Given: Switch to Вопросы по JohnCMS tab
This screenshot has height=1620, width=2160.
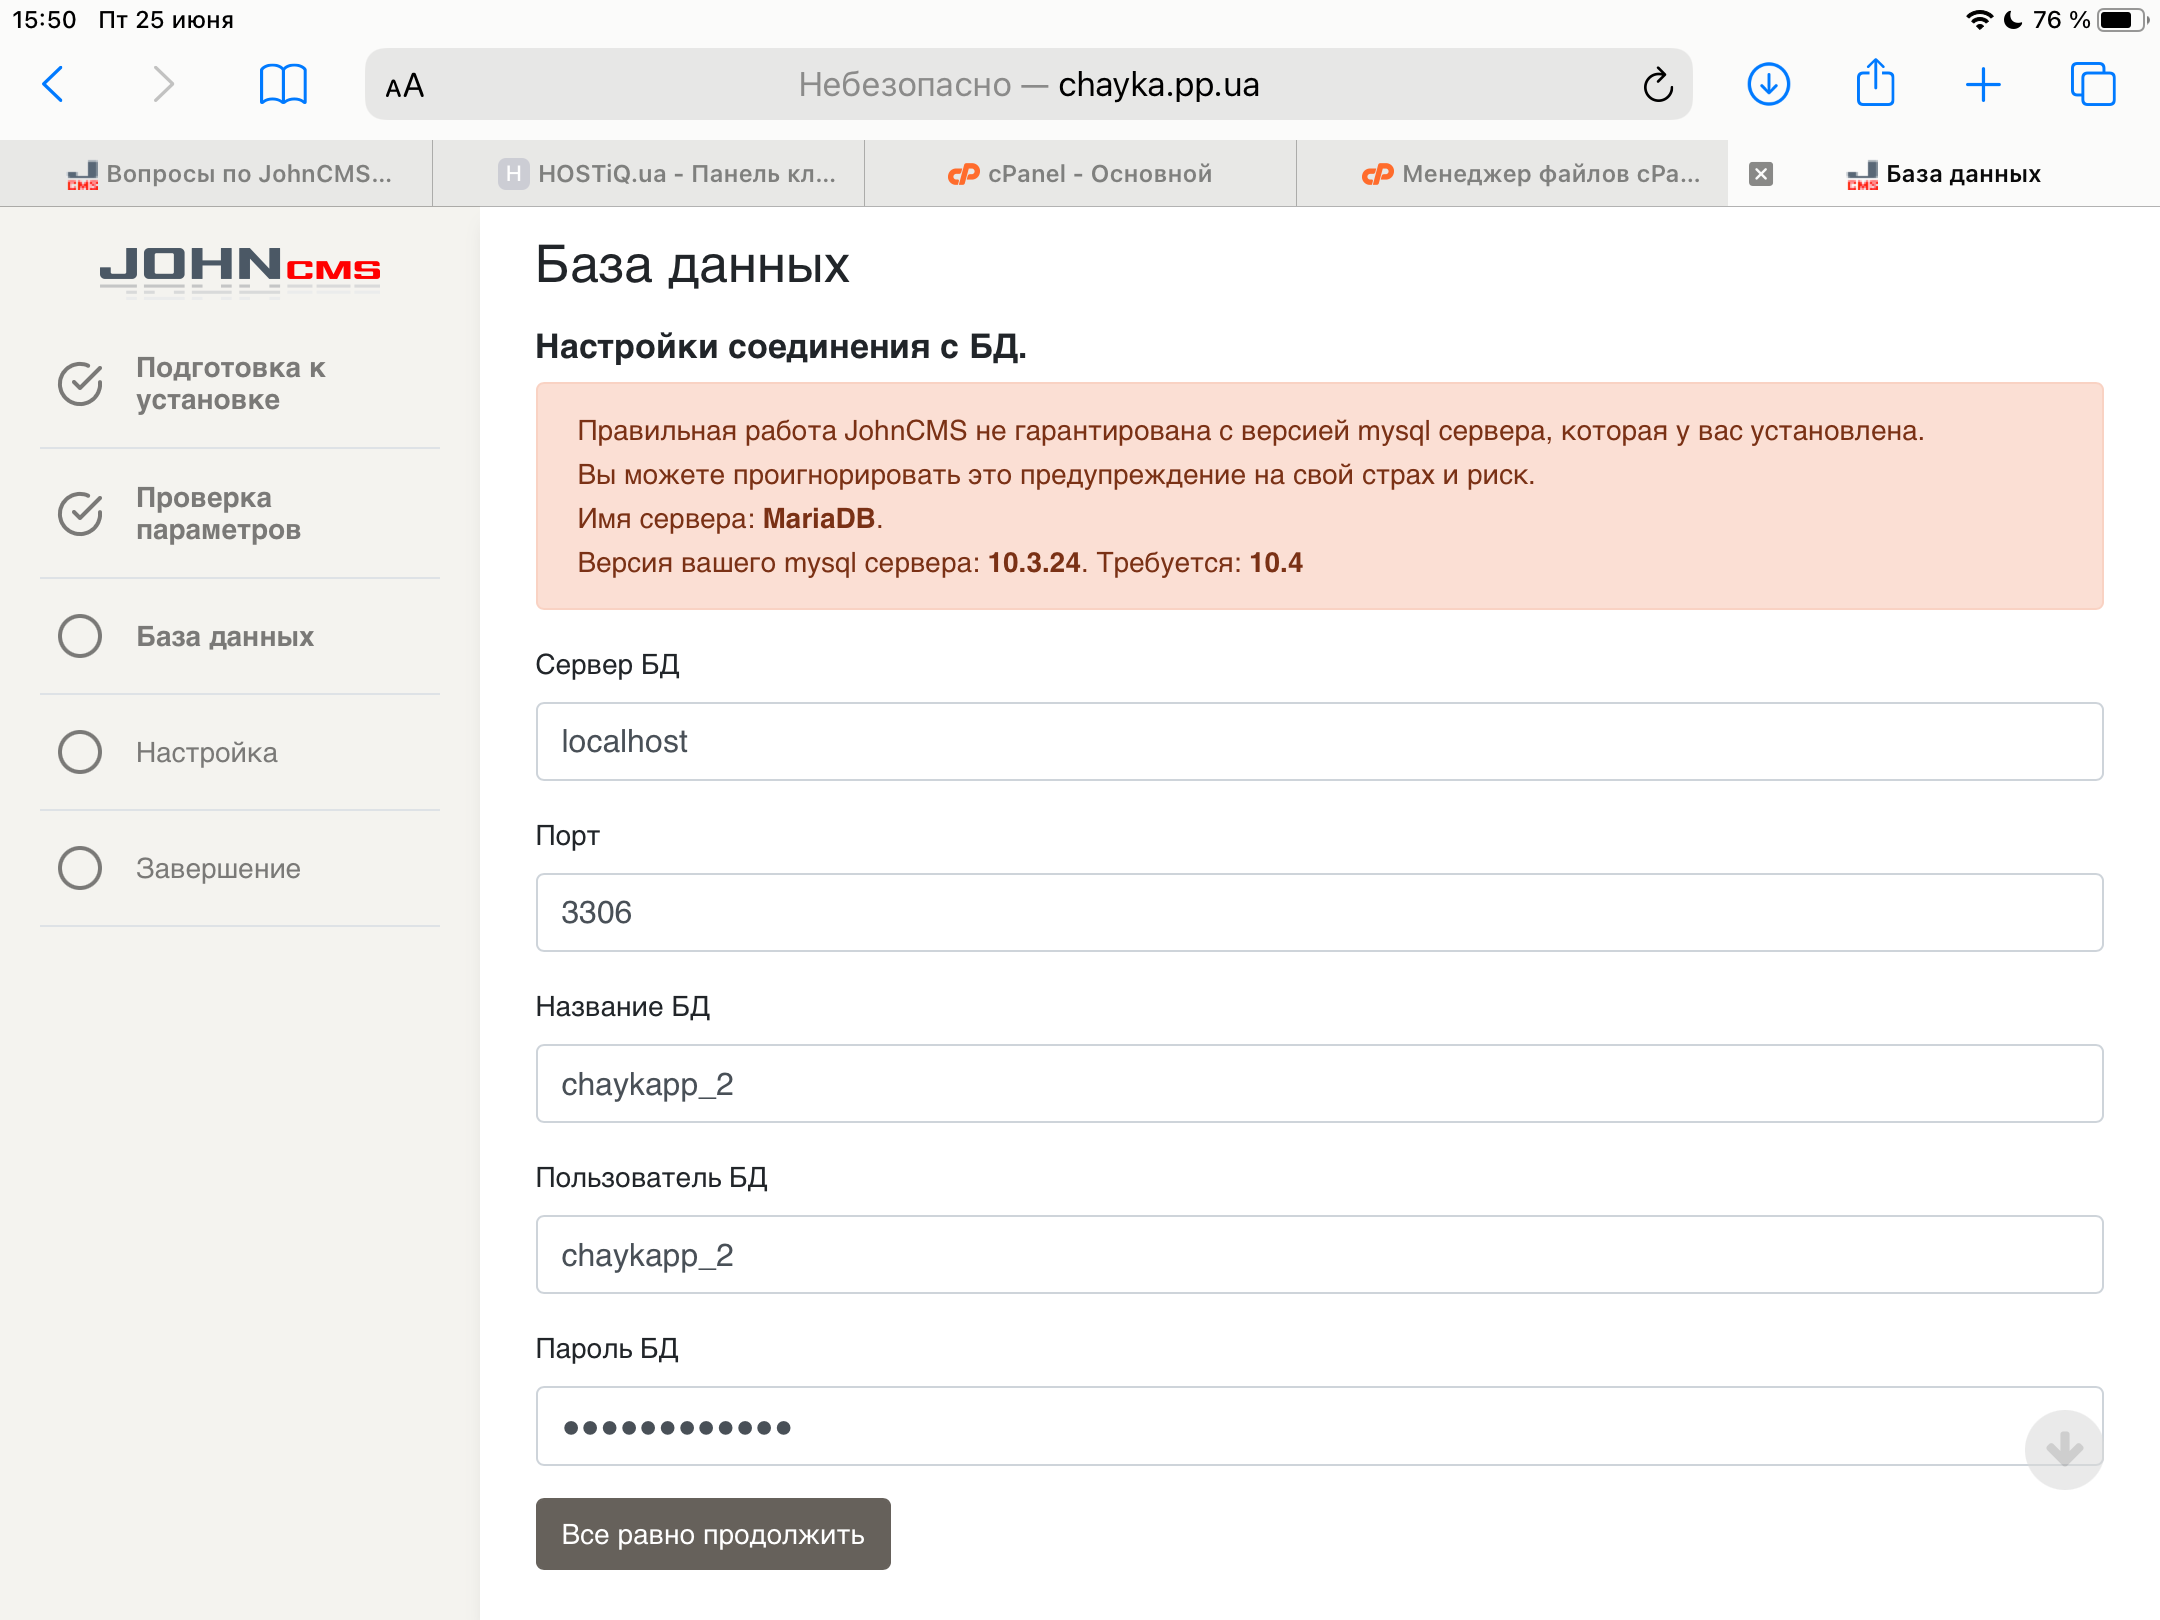Looking at the screenshot, I should 230,174.
